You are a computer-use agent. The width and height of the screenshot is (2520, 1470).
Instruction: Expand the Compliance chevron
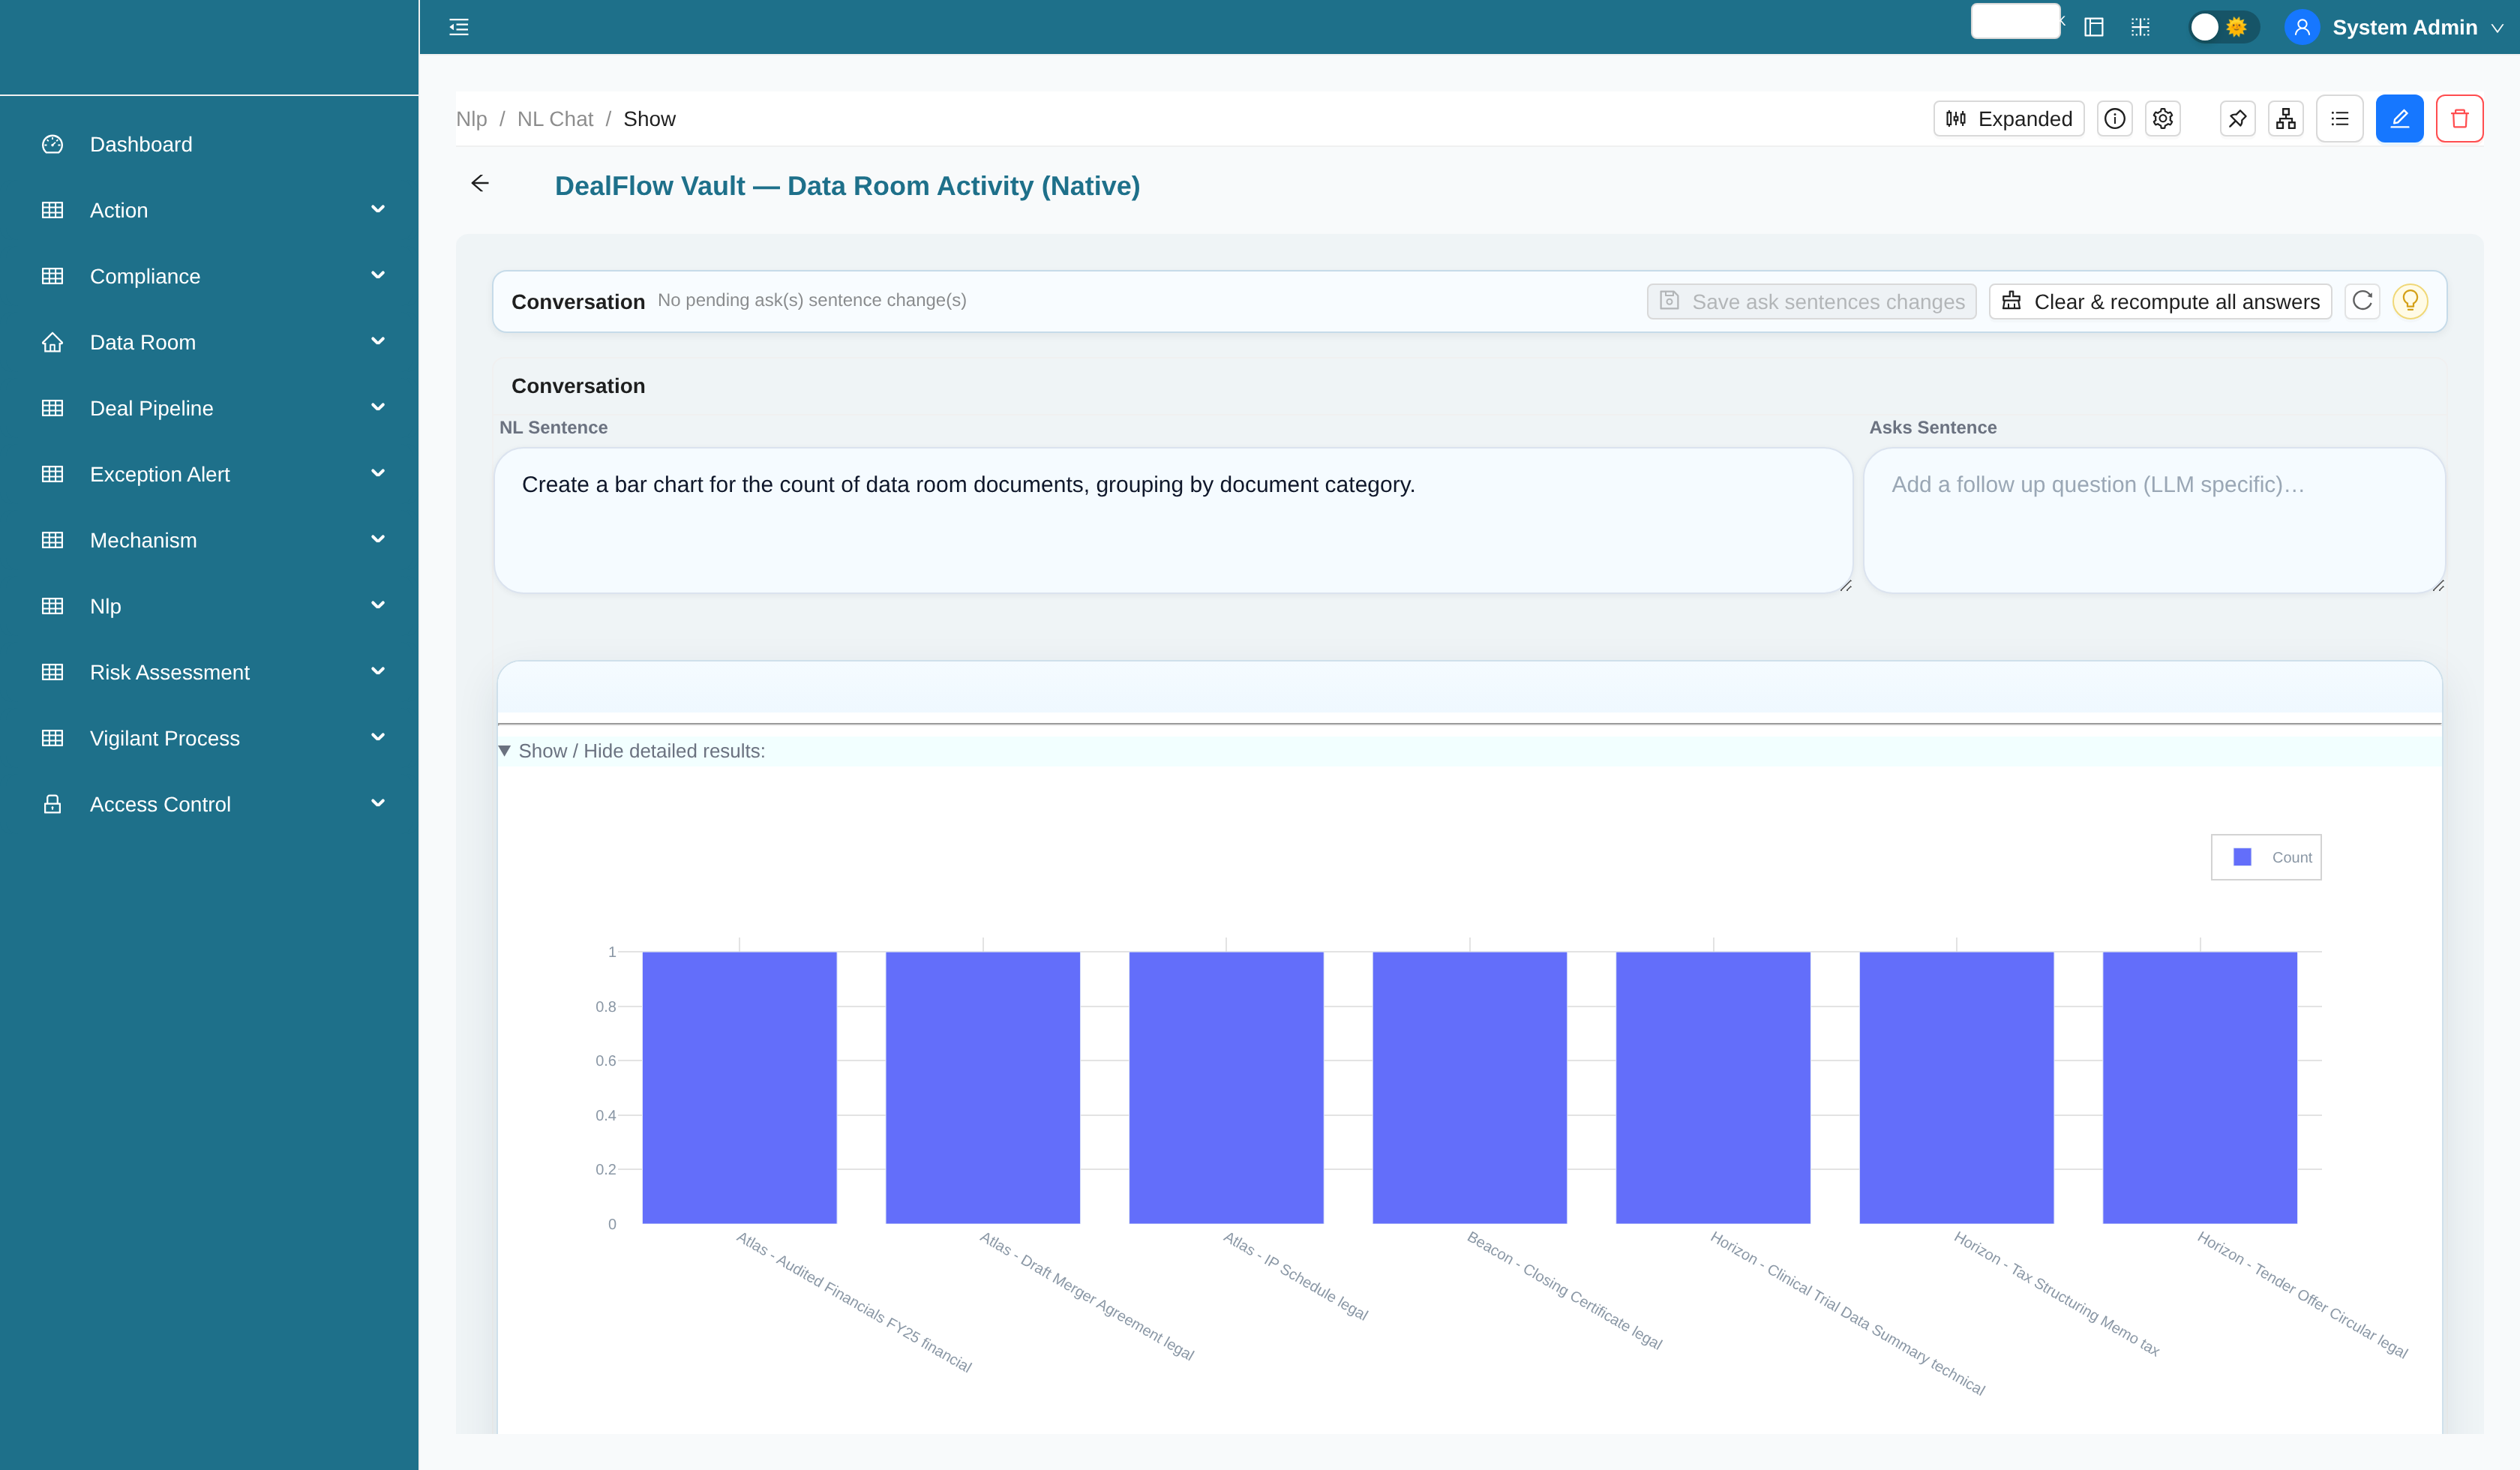coord(378,275)
